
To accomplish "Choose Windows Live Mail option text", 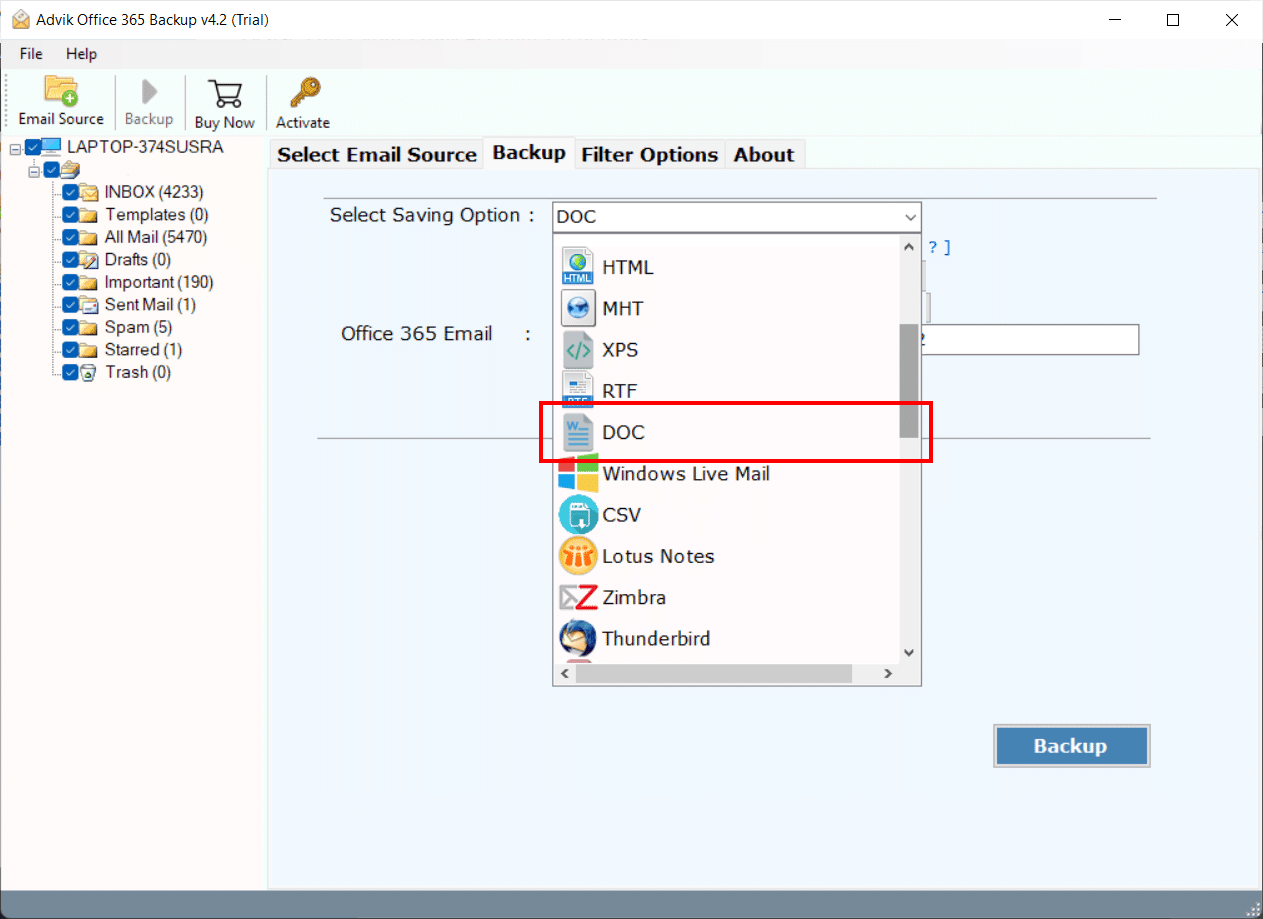I will coord(686,473).
